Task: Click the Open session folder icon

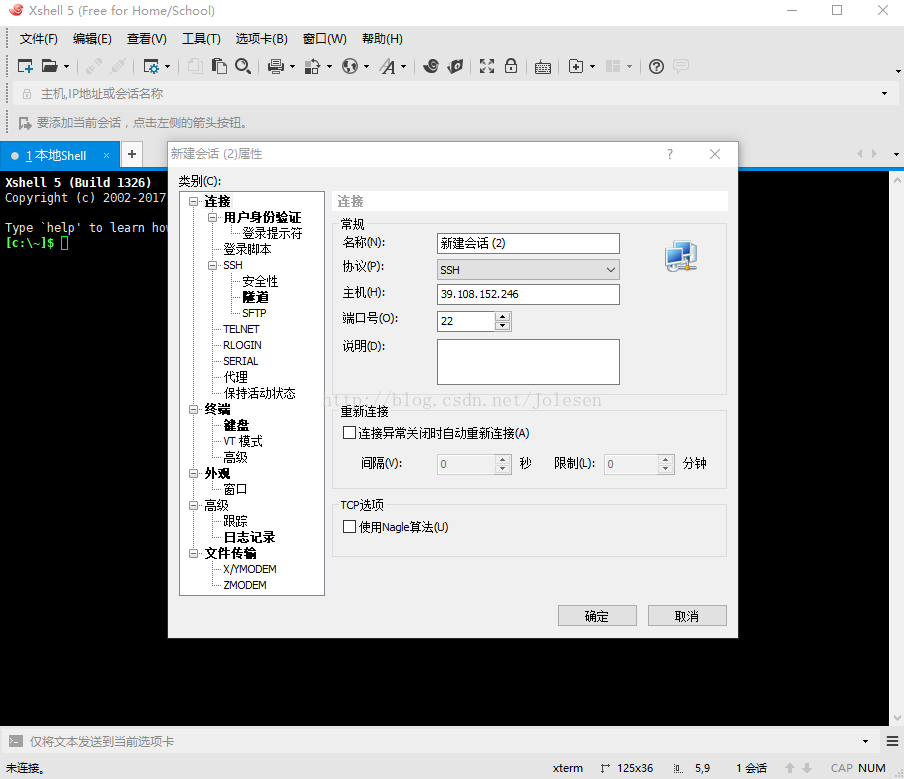Action: click(x=50, y=66)
